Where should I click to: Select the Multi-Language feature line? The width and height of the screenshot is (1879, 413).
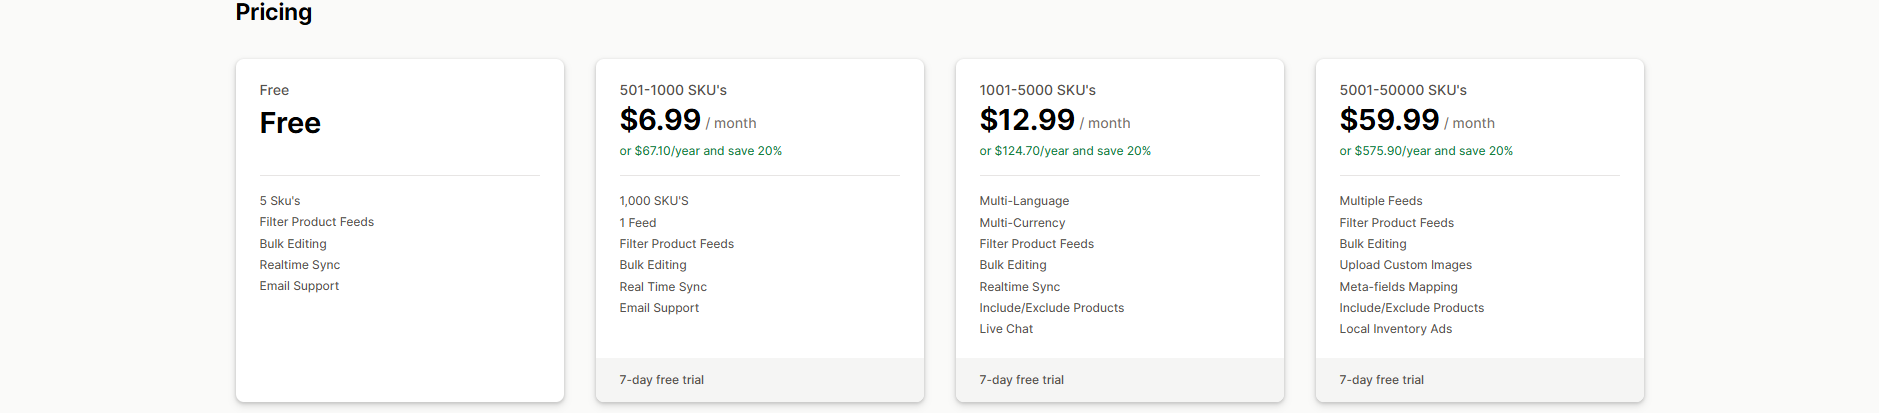tap(1024, 201)
